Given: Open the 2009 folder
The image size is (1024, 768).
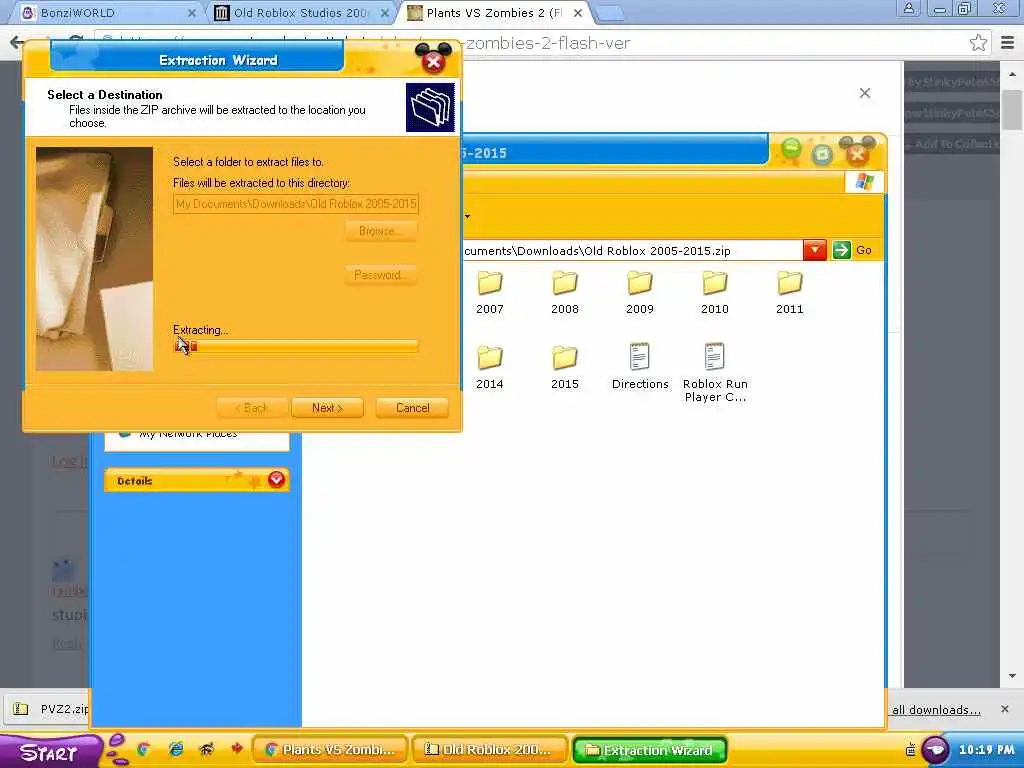Looking at the screenshot, I should (640, 293).
